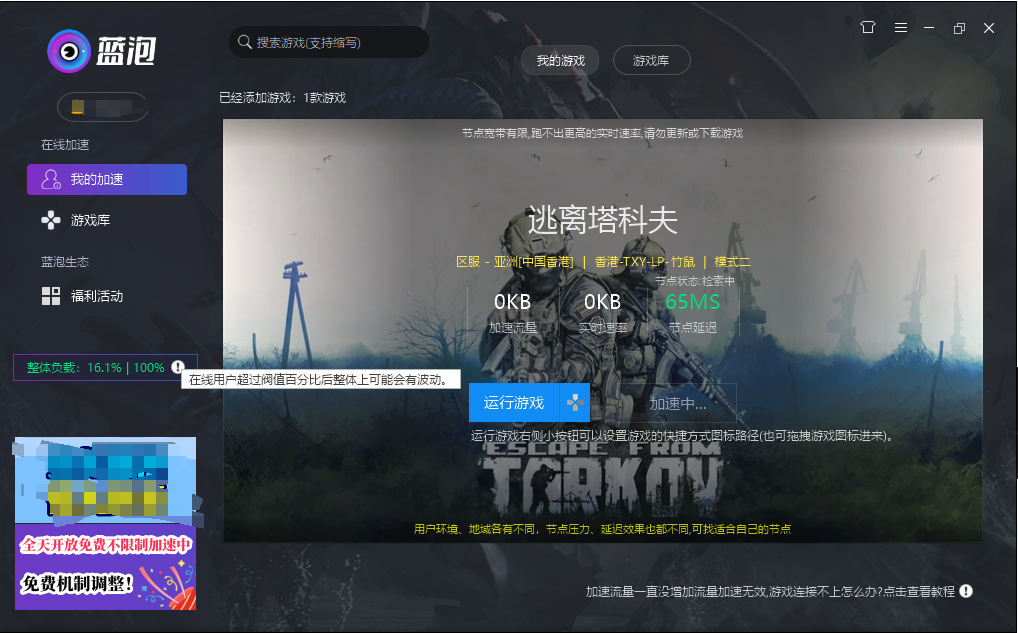
Task: Open the user account badge
Action: point(103,107)
